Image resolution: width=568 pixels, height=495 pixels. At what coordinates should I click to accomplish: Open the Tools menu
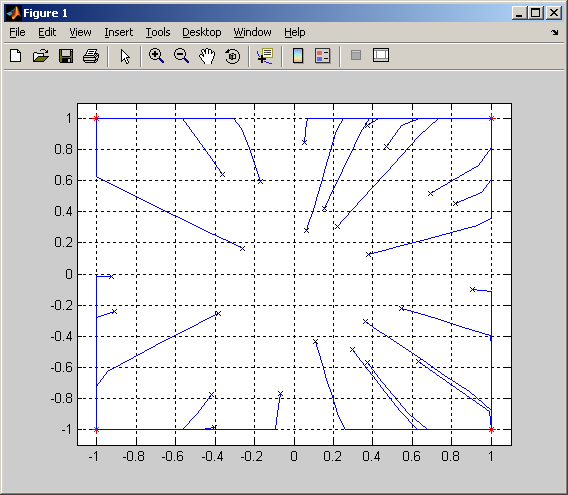(x=158, y=32)
